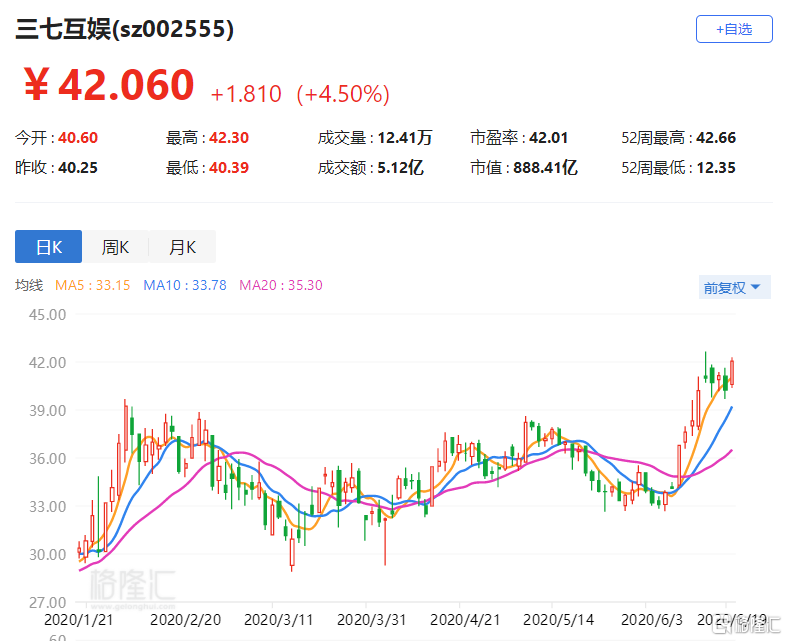This screenshot has width=787, height=641.
Task: Click the 今开 value 40.60
Action: pyautogui.click(x=78, y=138)
